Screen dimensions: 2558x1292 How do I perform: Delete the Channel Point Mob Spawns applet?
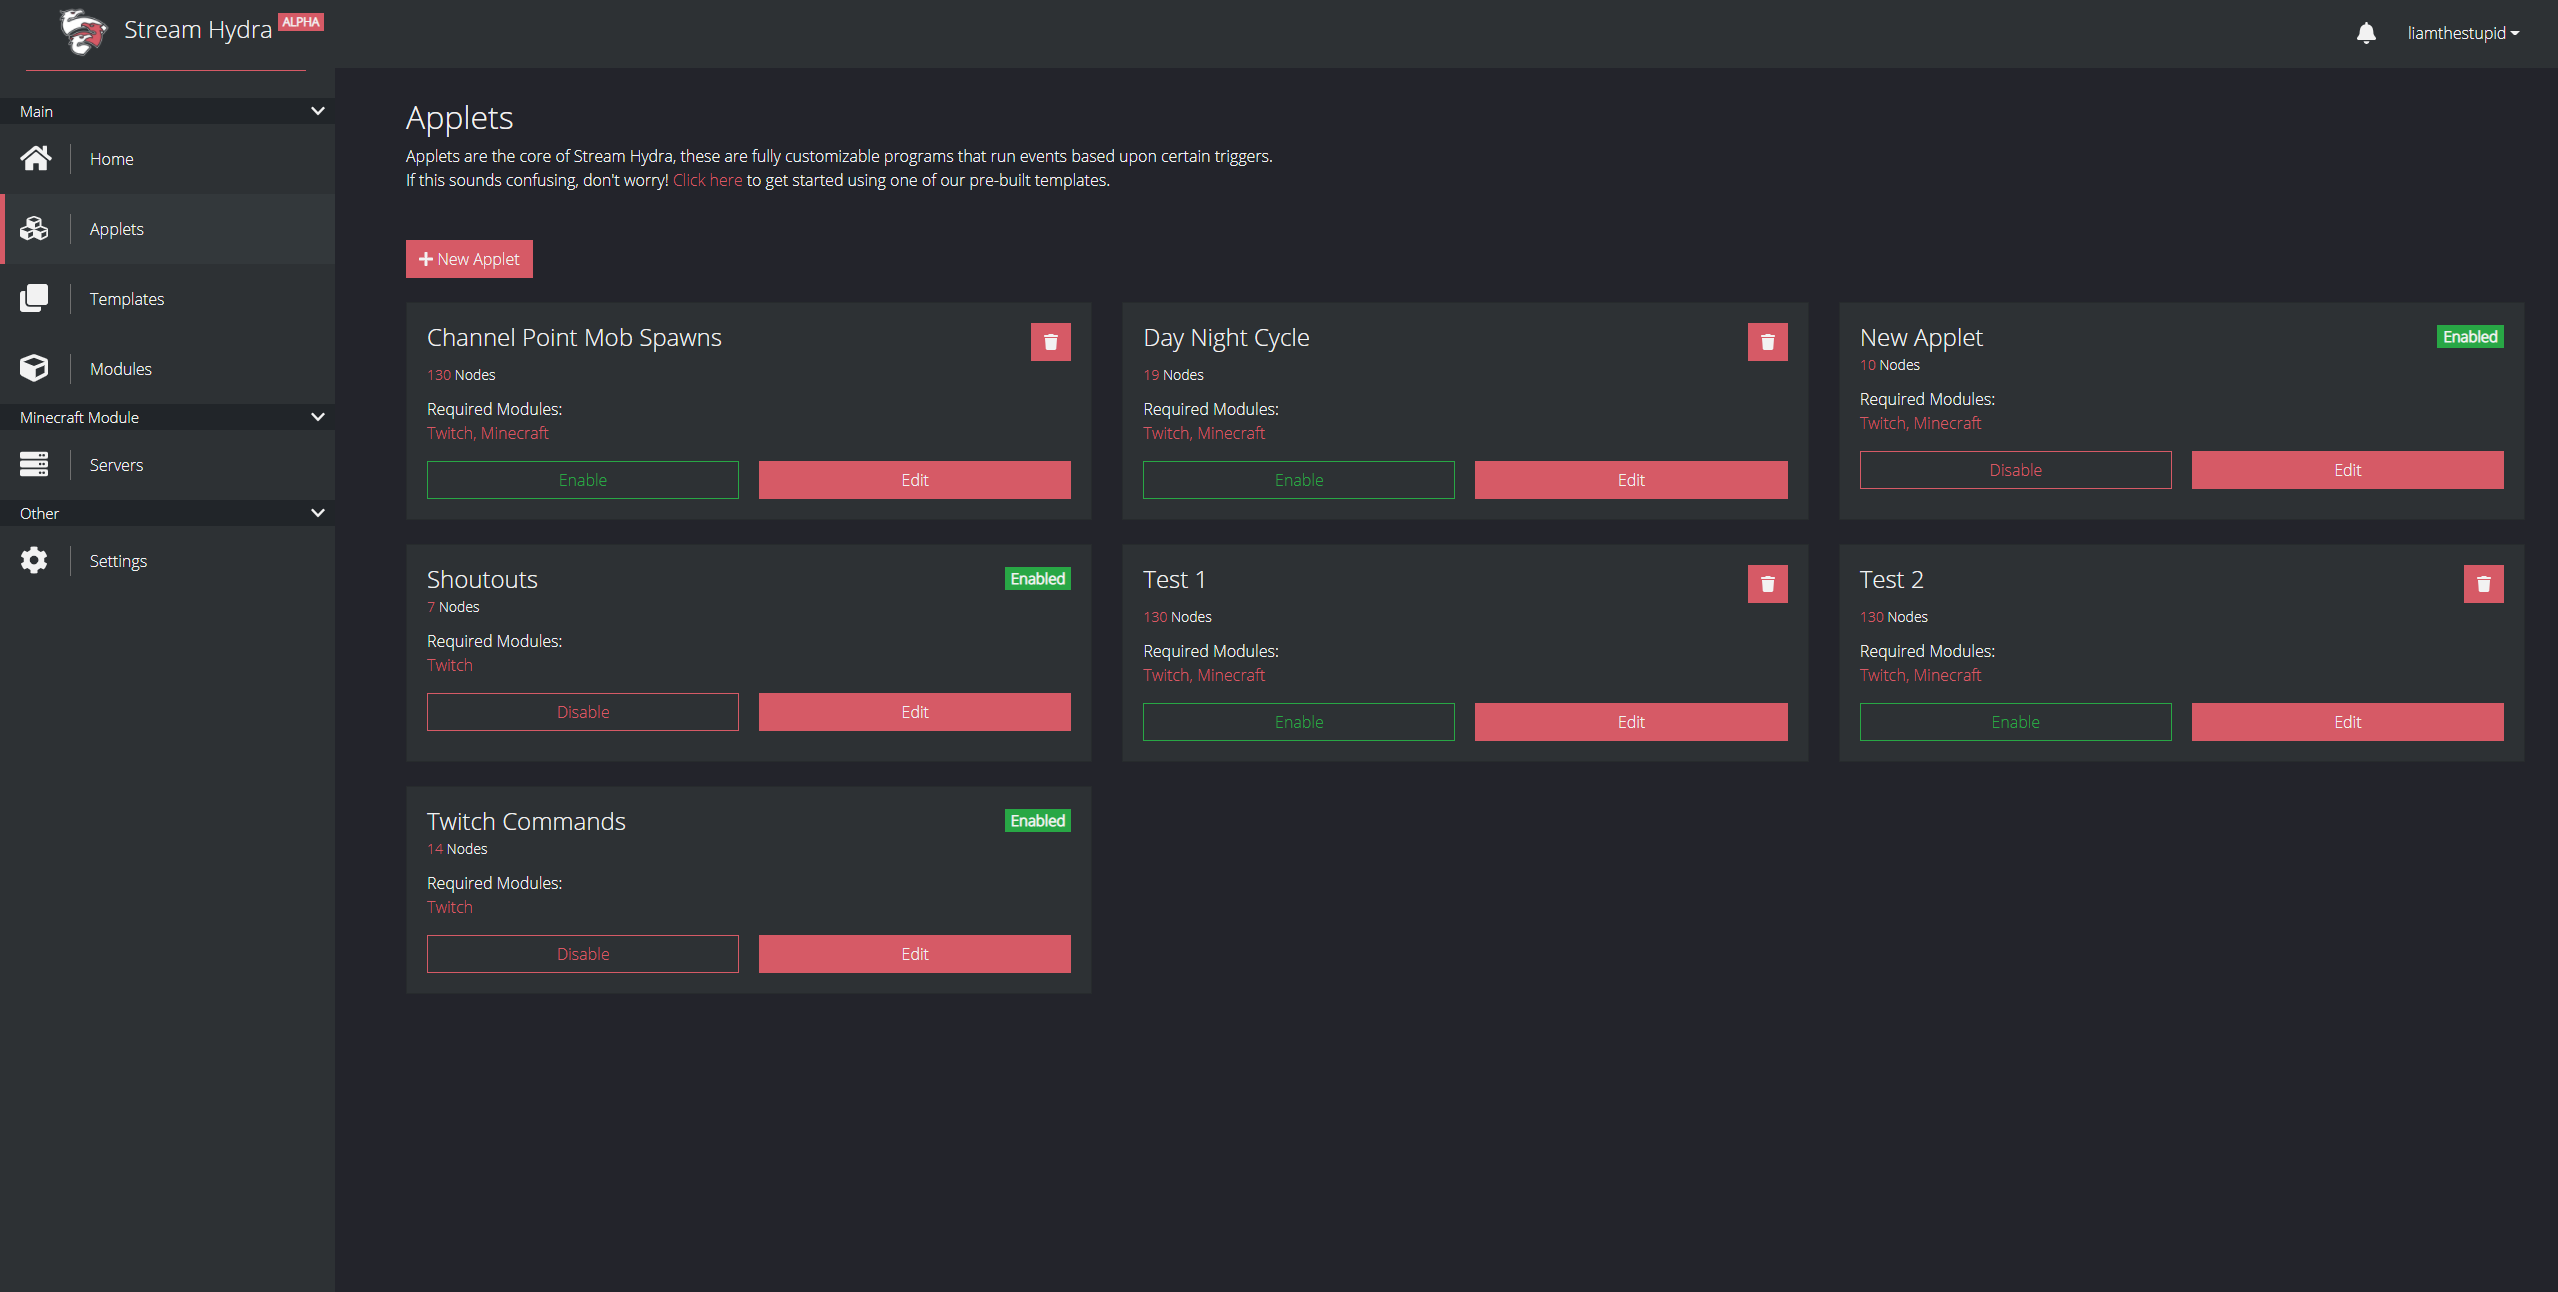coord(1050,342)
